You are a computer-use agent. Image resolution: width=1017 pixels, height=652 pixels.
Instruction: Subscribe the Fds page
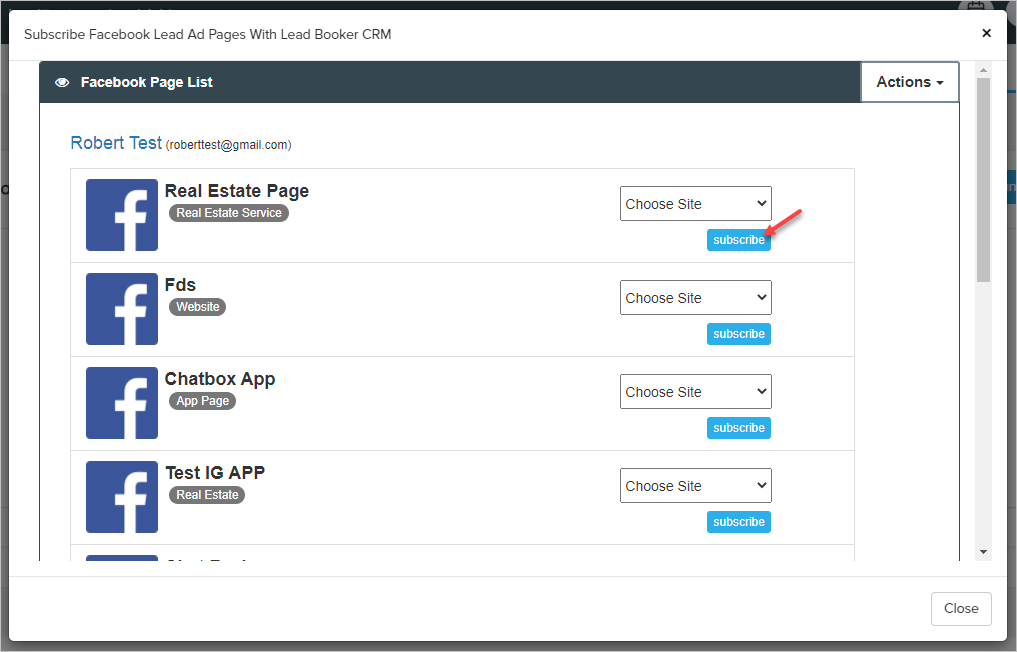click(739, 334)
